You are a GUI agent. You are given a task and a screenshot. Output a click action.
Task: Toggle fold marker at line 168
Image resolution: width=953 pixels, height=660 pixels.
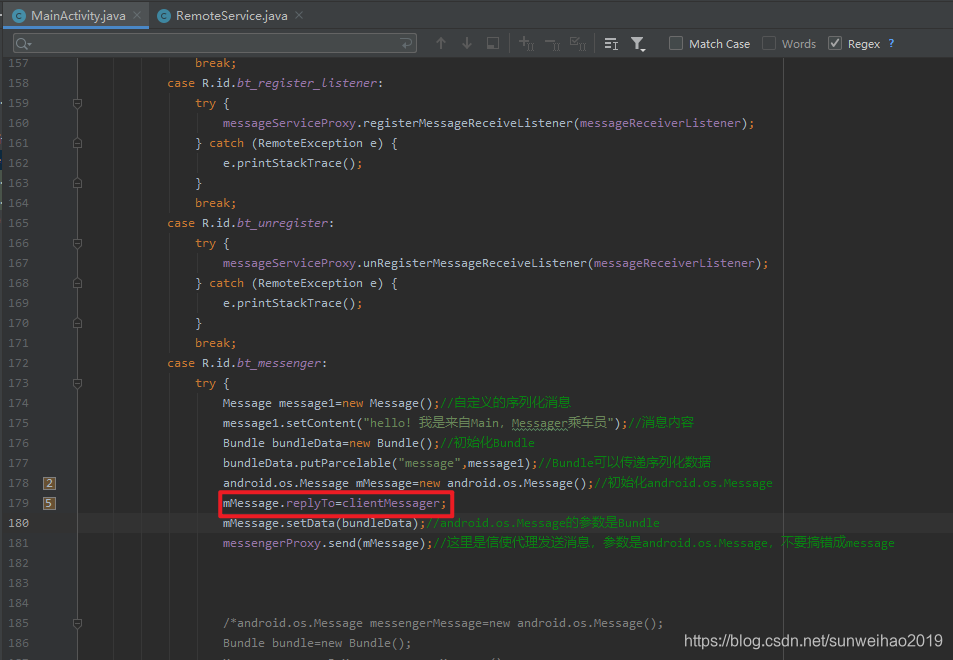(77, 283)
